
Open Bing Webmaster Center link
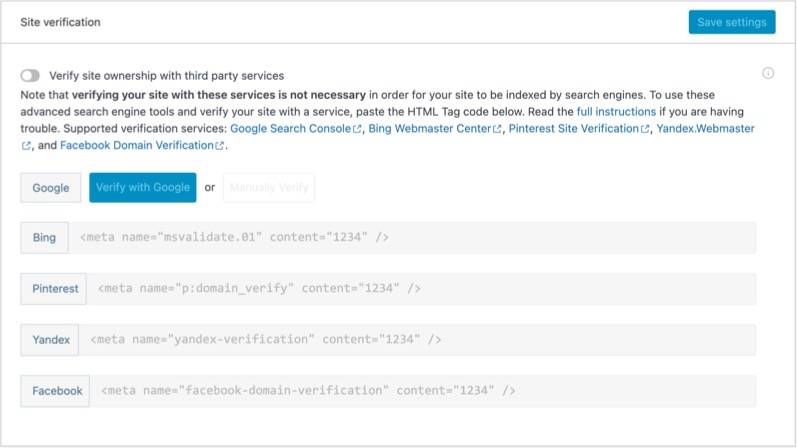point(435,129)
